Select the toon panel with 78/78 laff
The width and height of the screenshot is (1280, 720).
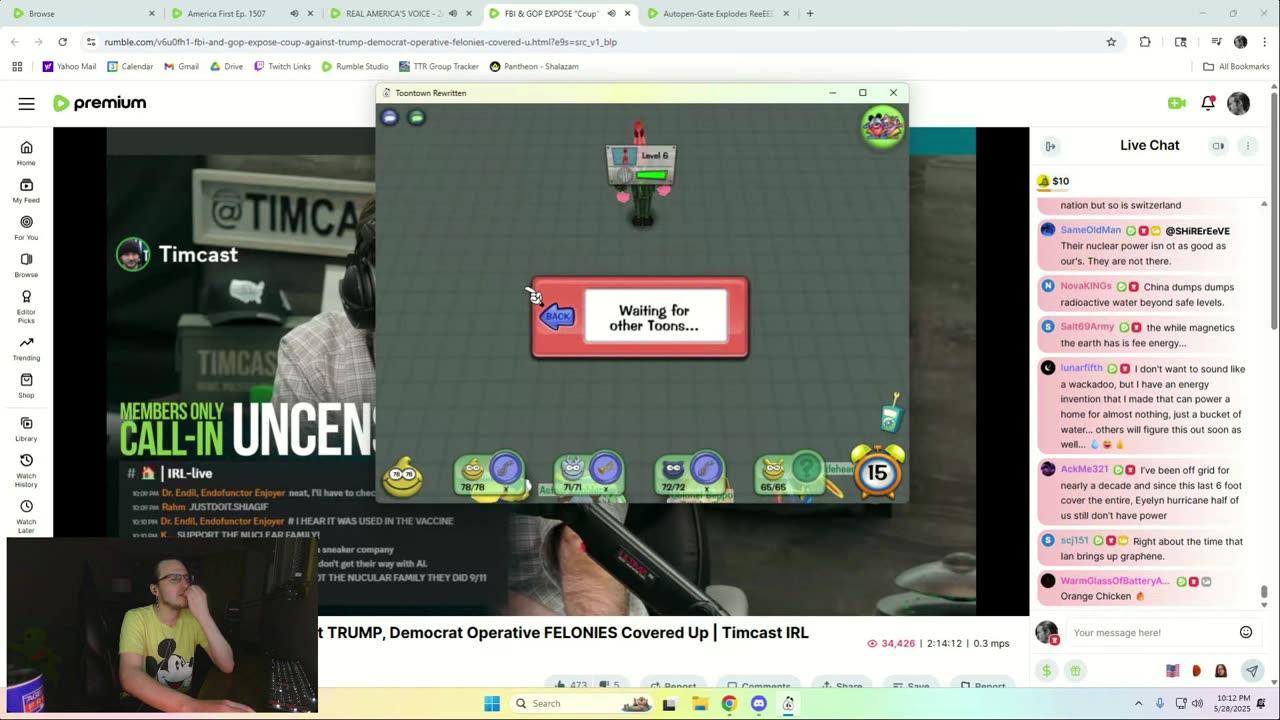(x=489, y=474)
